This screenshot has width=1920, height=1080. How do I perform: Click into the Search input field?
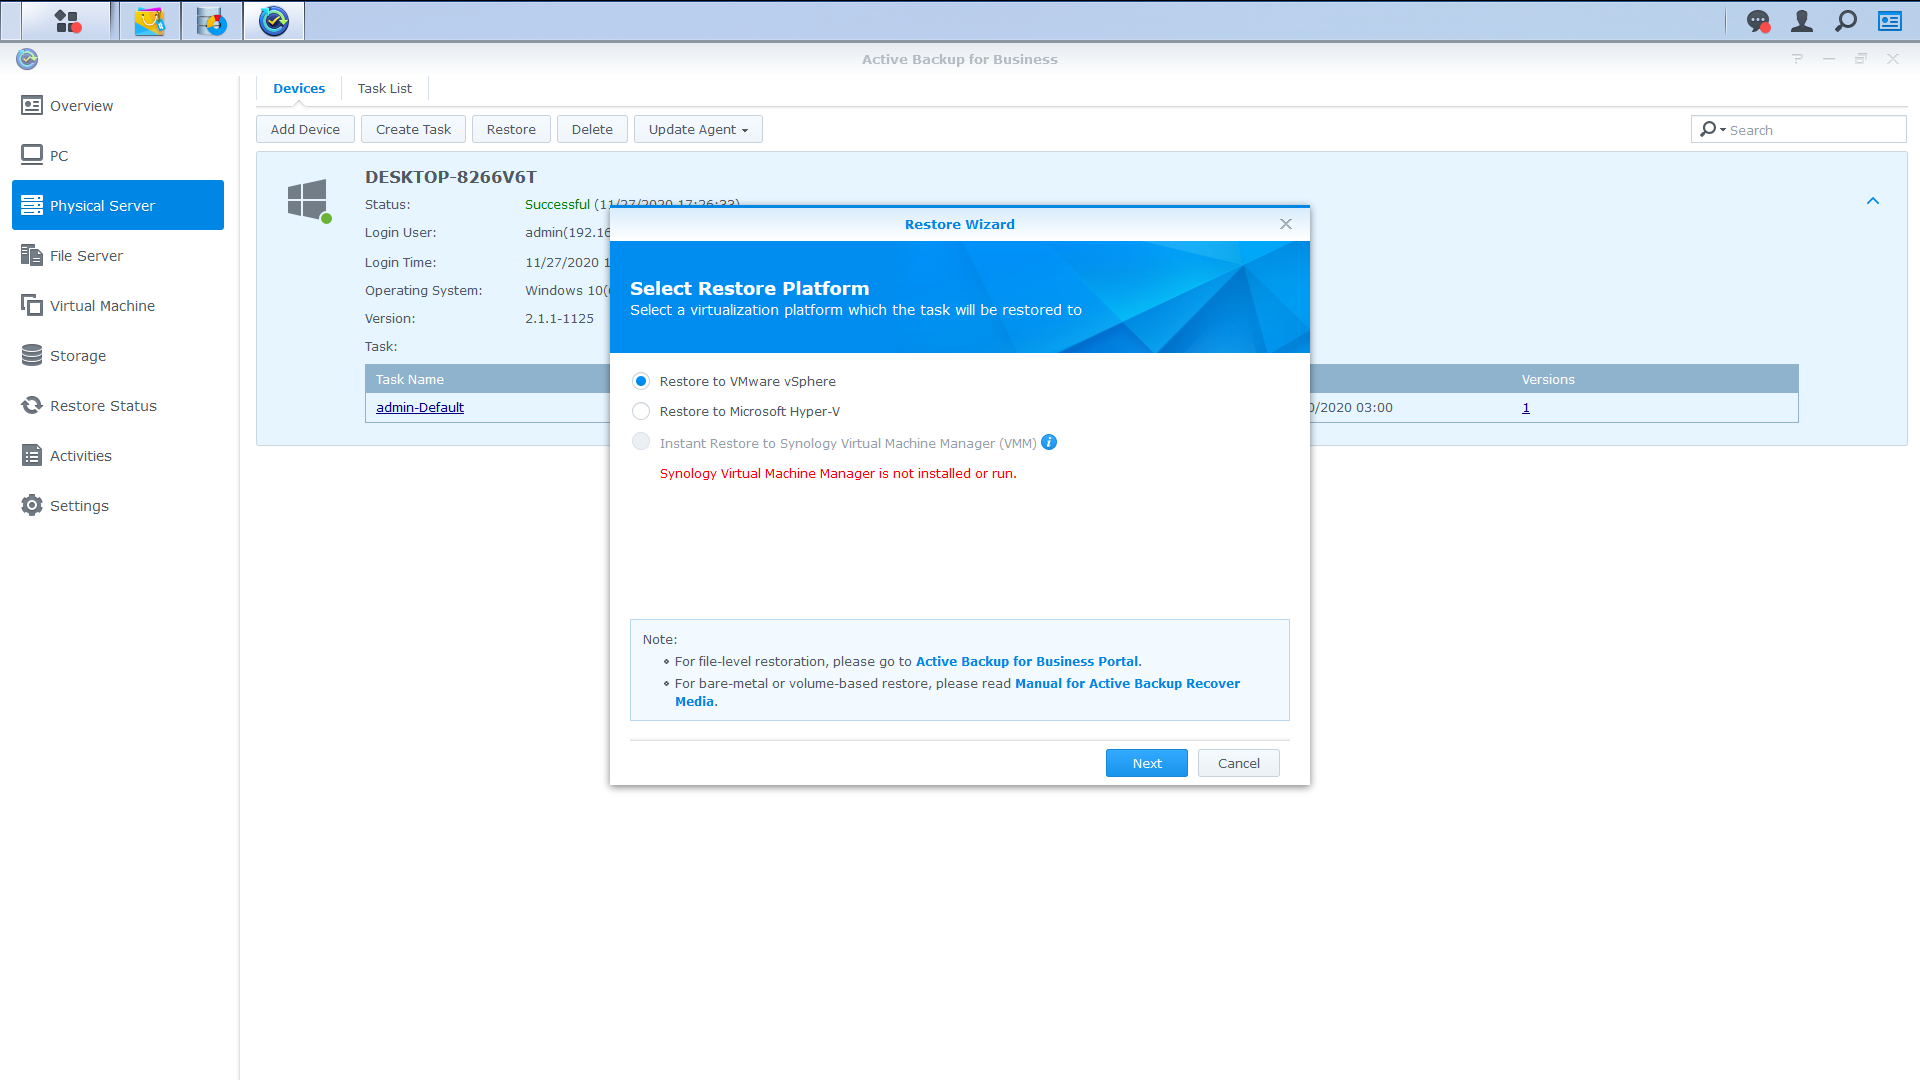(1813, 130)
